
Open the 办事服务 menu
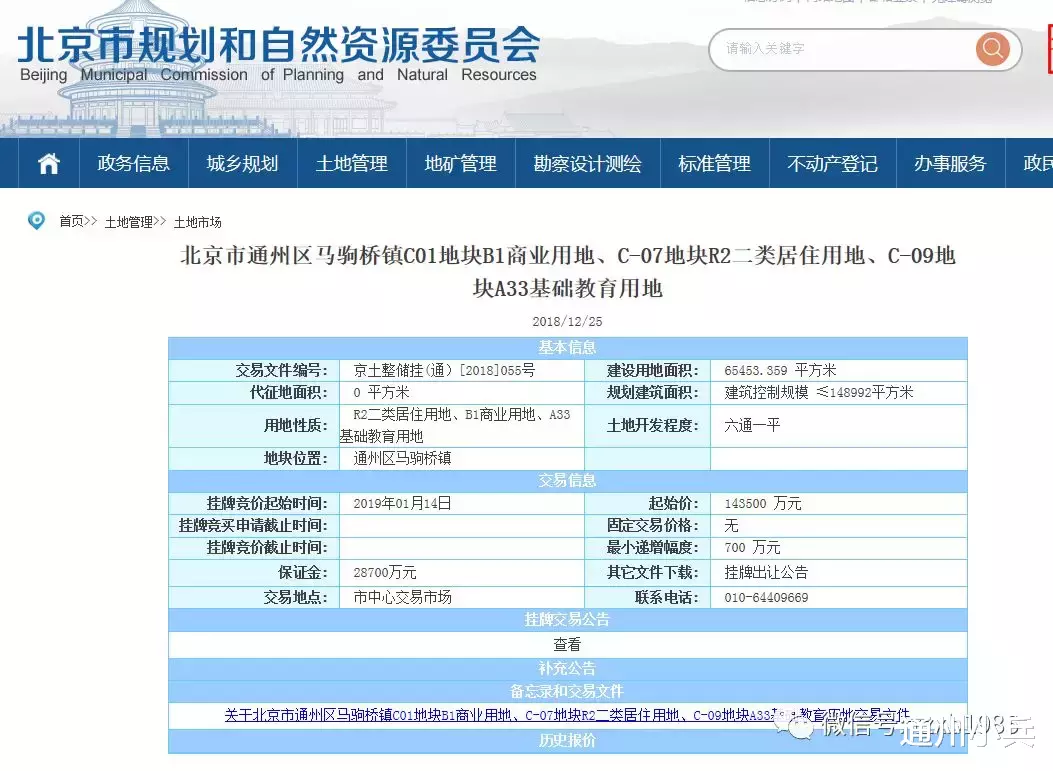pyautogui.click(x=949, y=163)
